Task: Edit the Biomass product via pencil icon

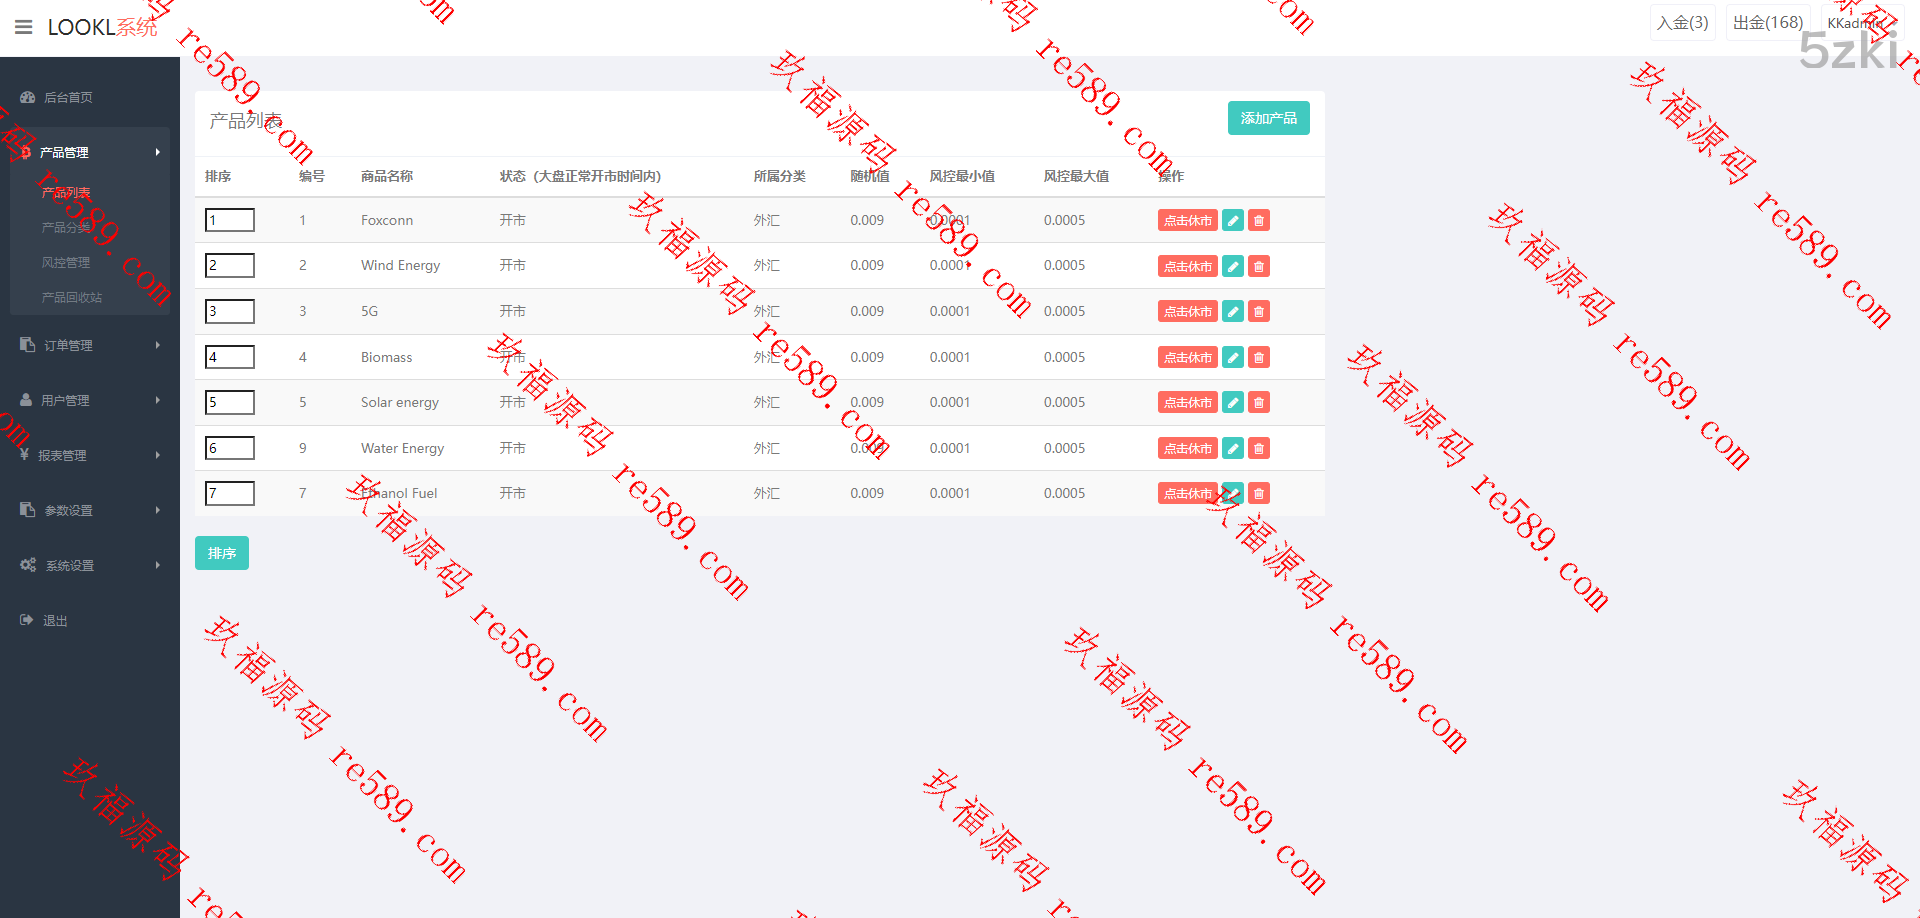Action: [x=1233, y=357]
